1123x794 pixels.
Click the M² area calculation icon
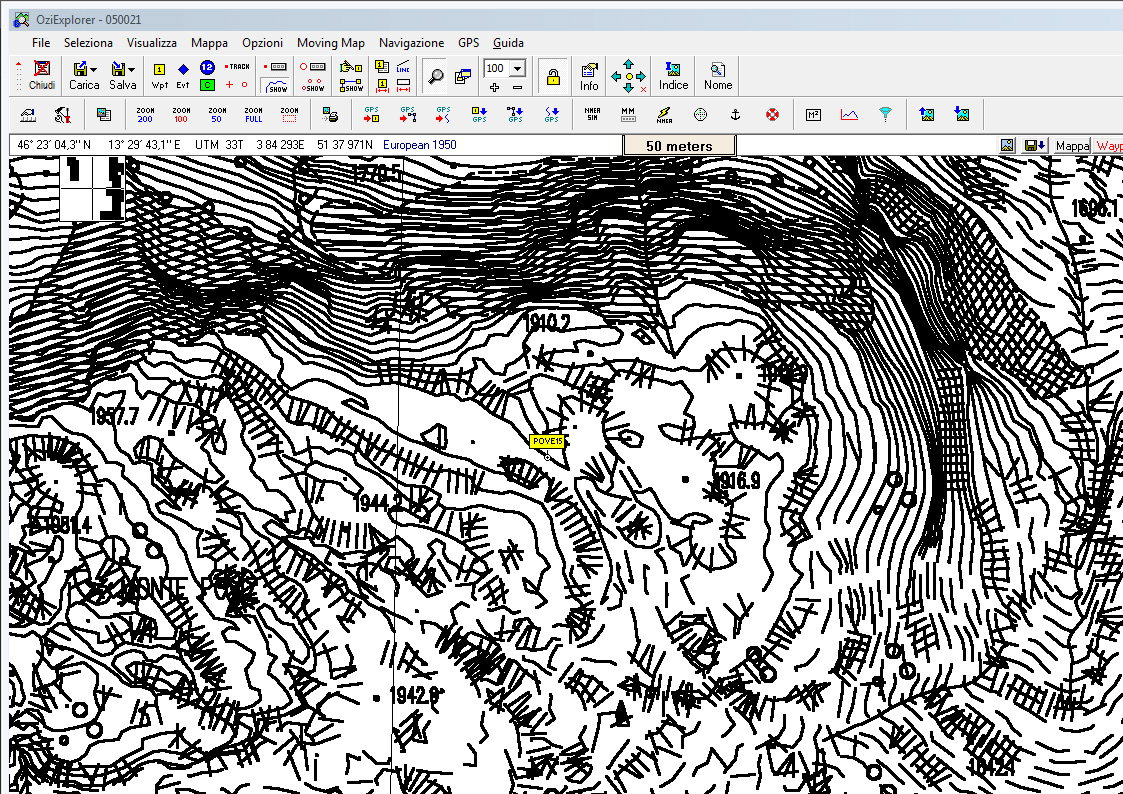(813, 114)
